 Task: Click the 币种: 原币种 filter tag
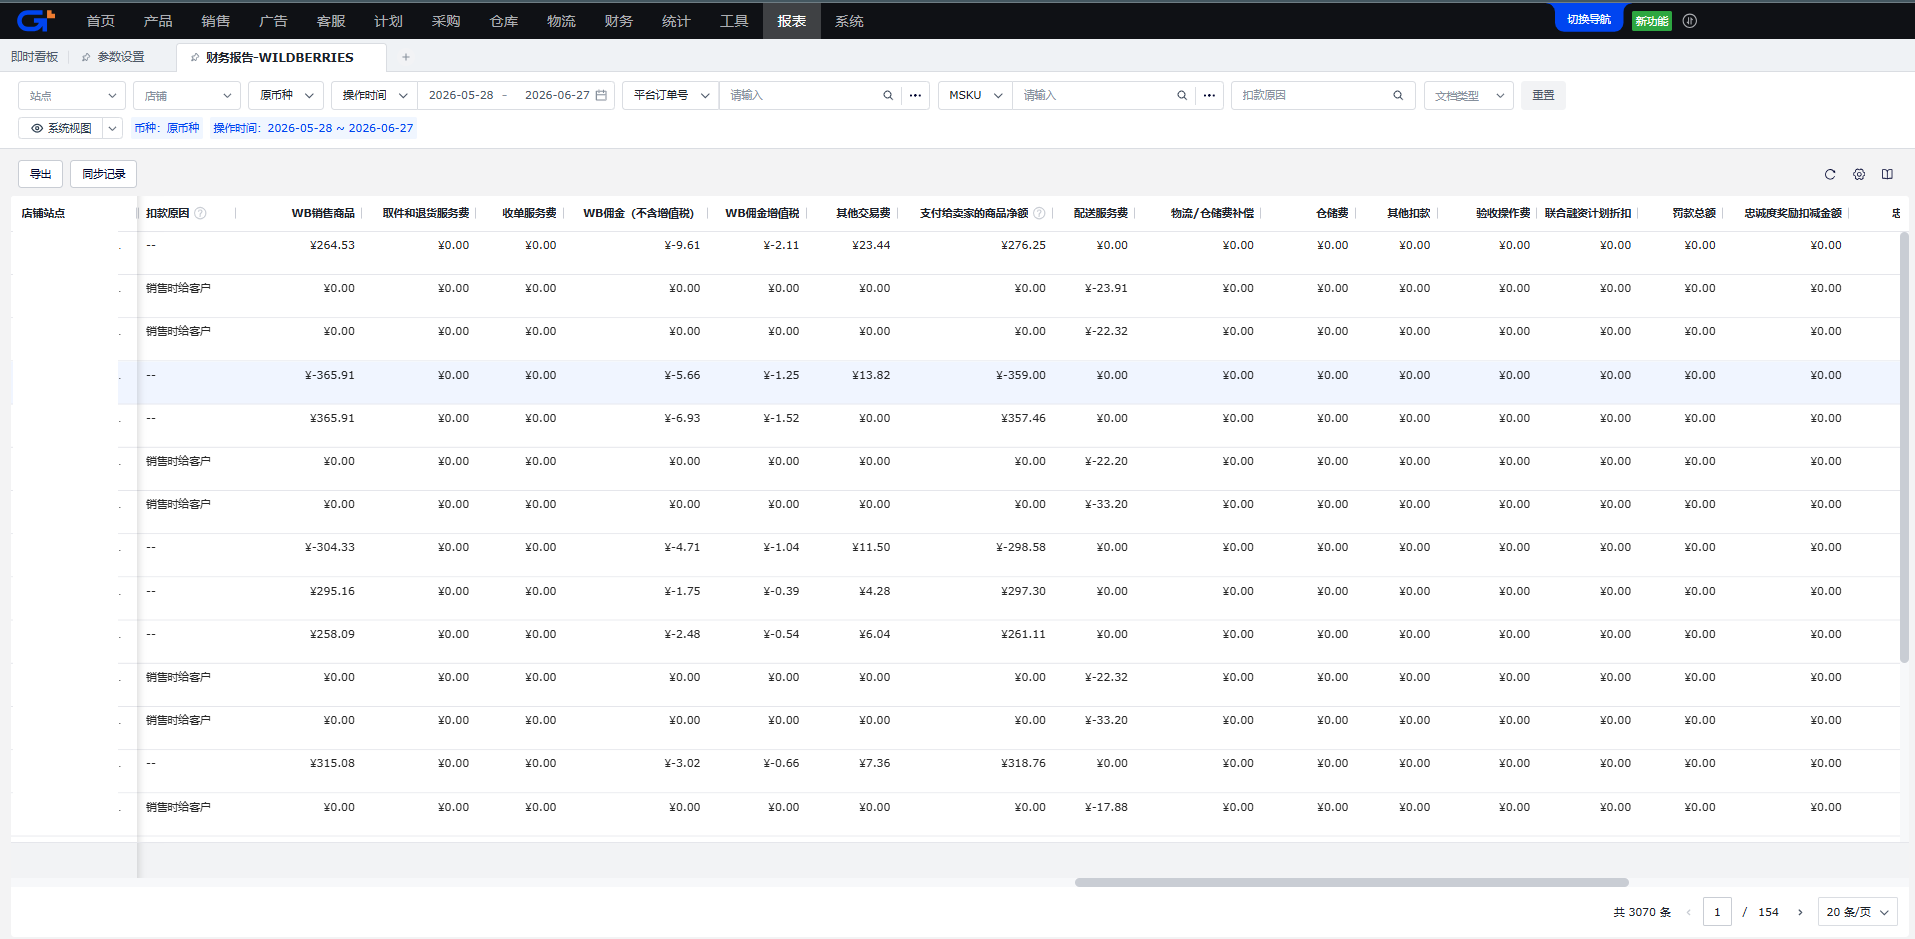point(167,128)
